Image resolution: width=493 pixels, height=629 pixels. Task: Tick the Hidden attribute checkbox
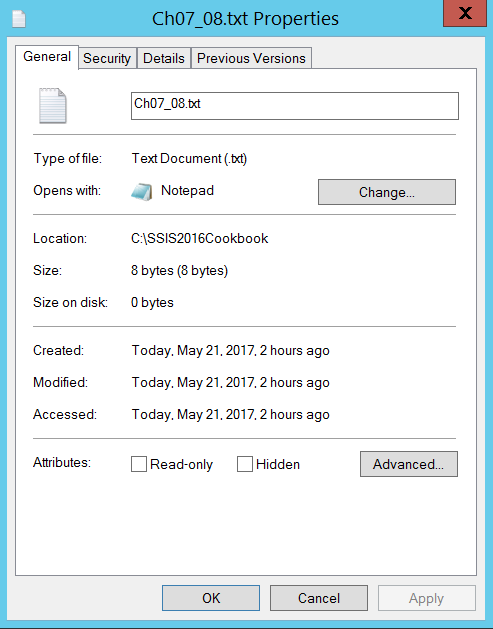click(x=245, y=464)
